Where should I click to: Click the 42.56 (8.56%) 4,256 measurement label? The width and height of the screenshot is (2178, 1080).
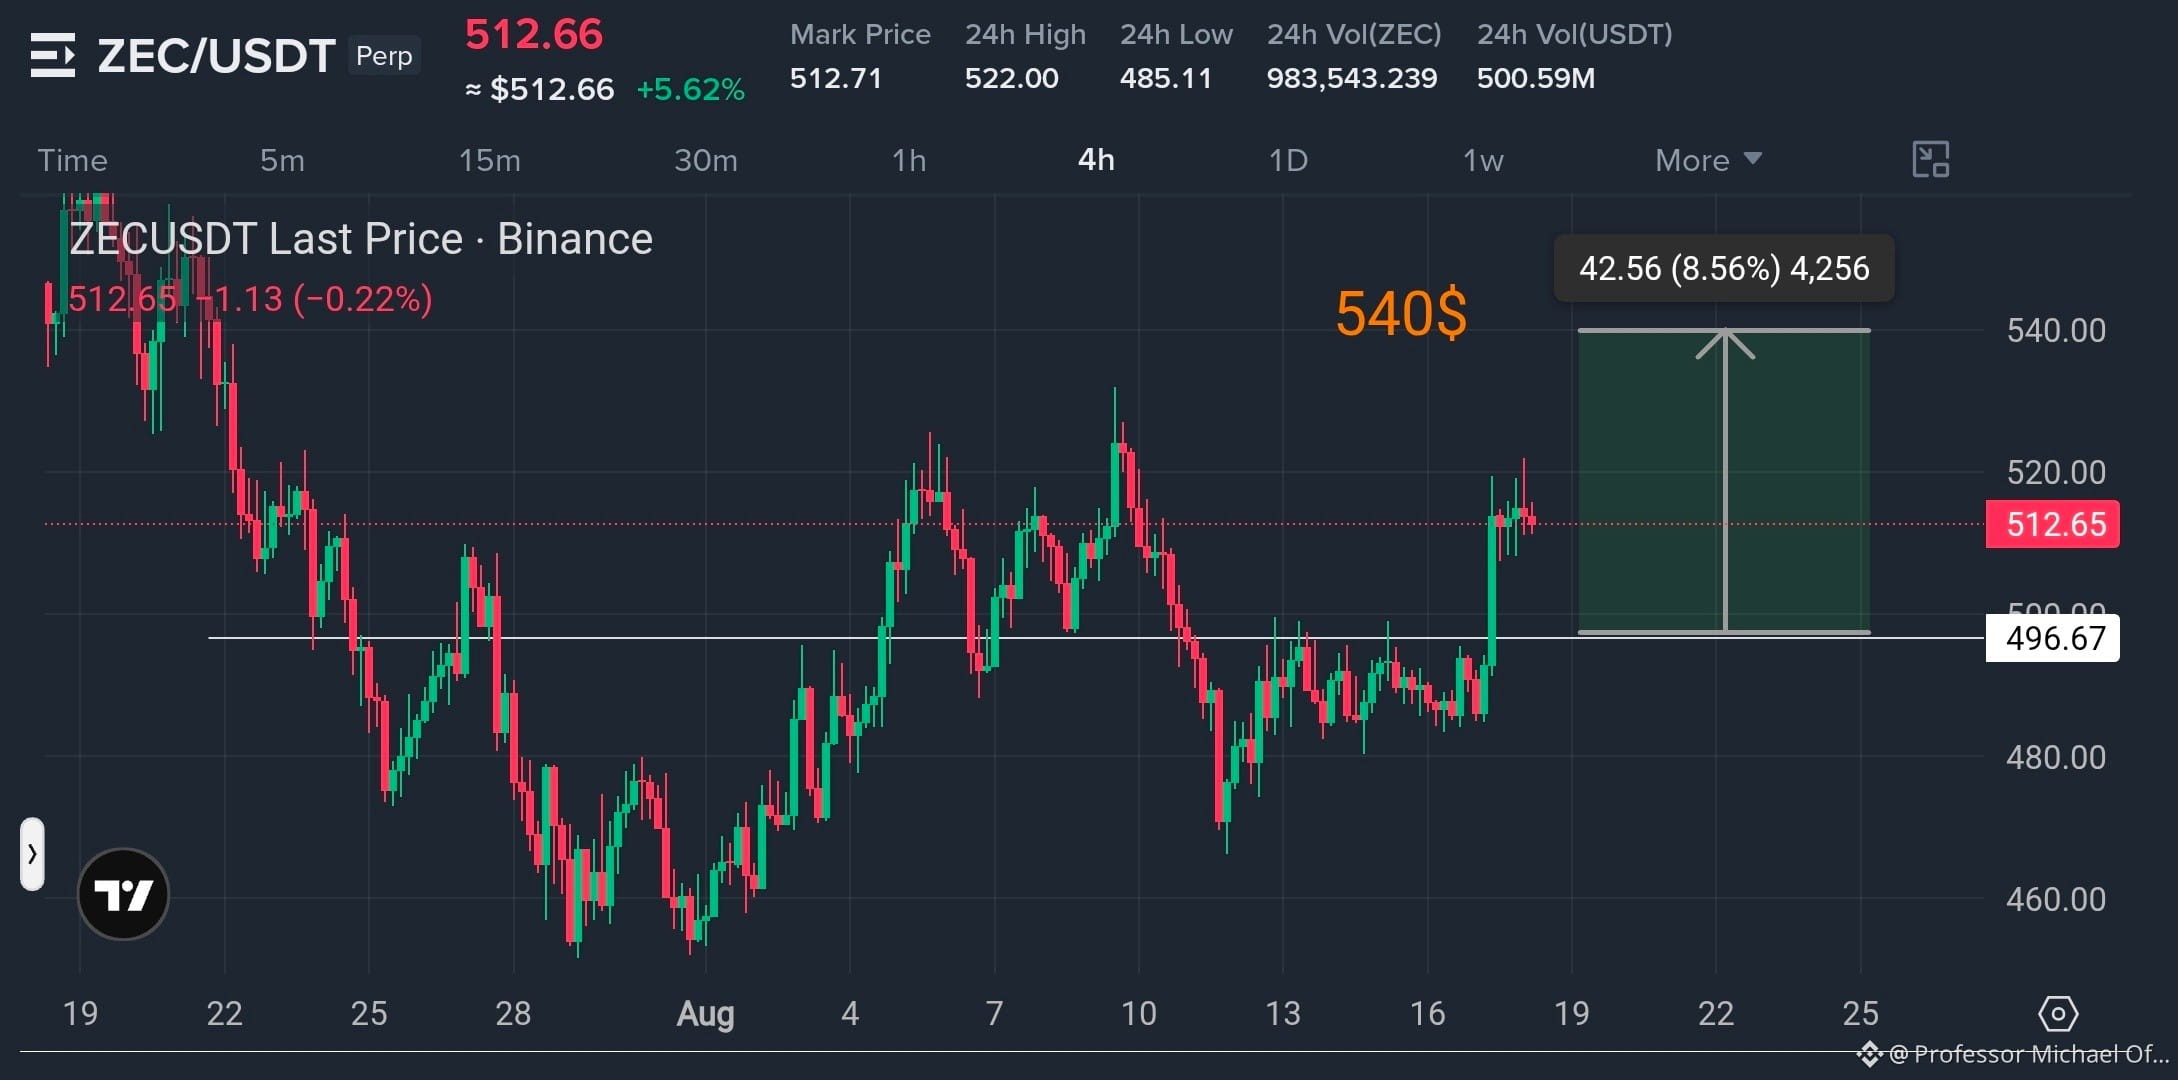point(1724,268)
